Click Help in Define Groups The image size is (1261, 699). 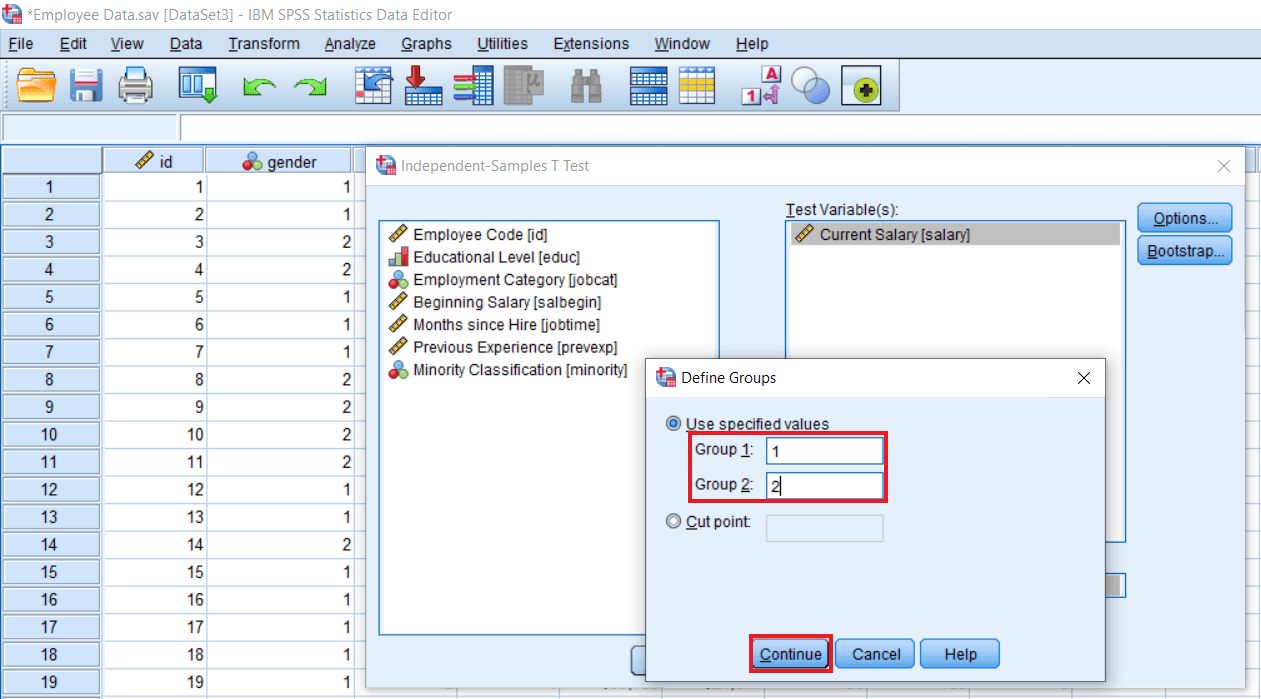tap(960, 654)
